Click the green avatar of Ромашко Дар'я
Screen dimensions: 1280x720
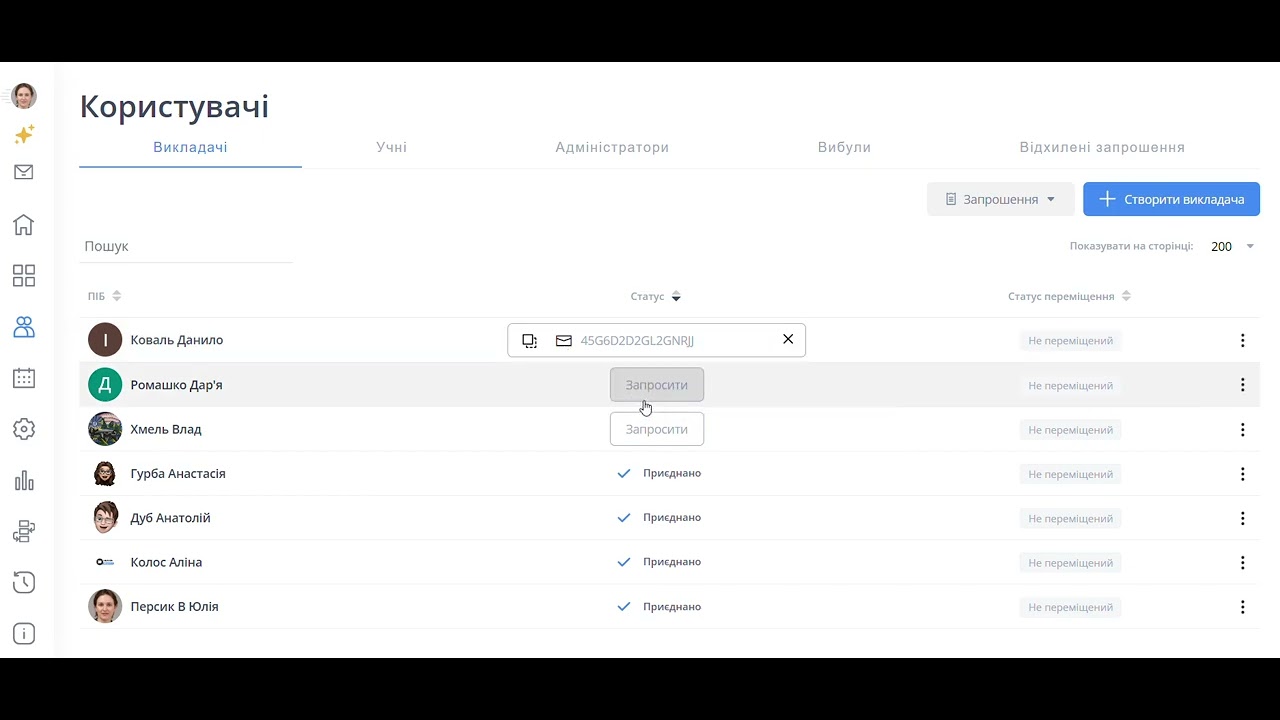click(105, 385)
